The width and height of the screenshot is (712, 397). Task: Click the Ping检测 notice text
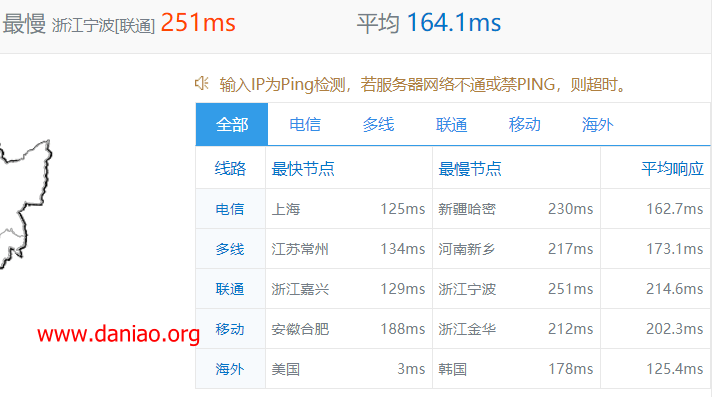(x=423, y=84)
